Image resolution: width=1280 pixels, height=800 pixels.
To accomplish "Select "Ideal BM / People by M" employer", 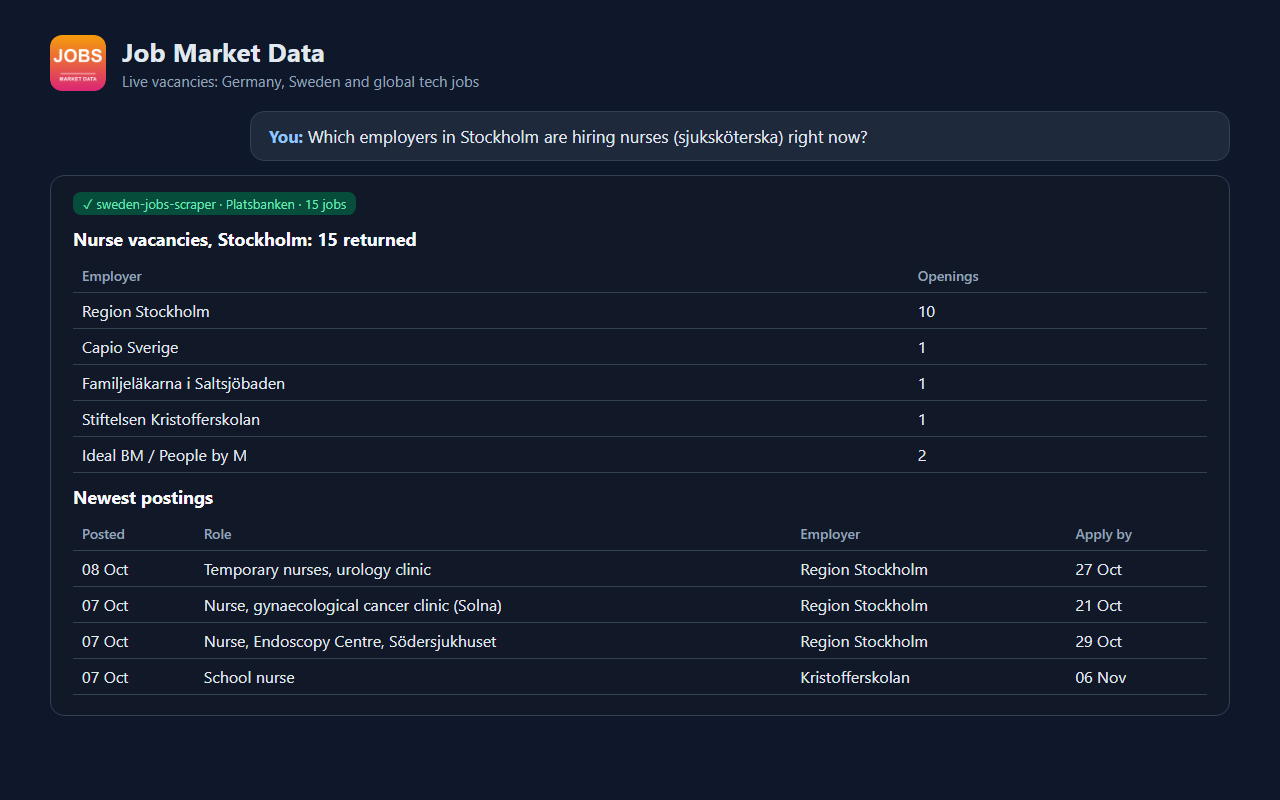I will point(164,455).
